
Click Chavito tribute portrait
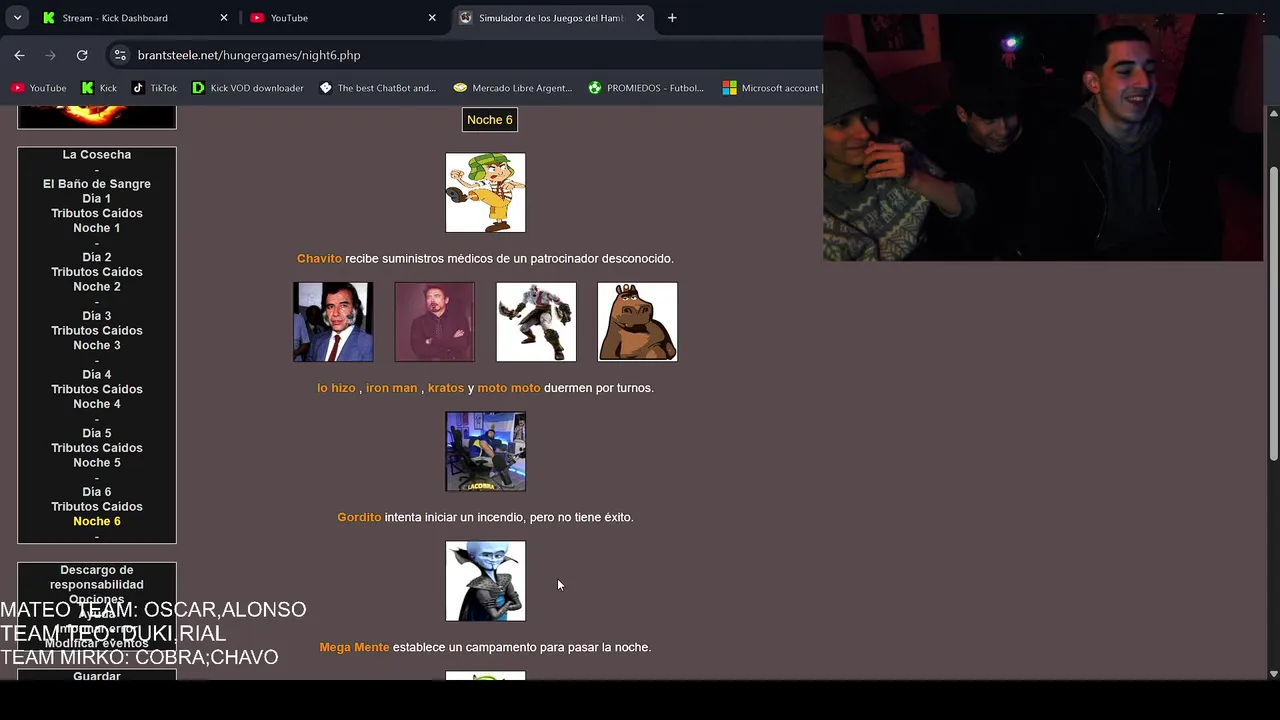pos(485,192)
